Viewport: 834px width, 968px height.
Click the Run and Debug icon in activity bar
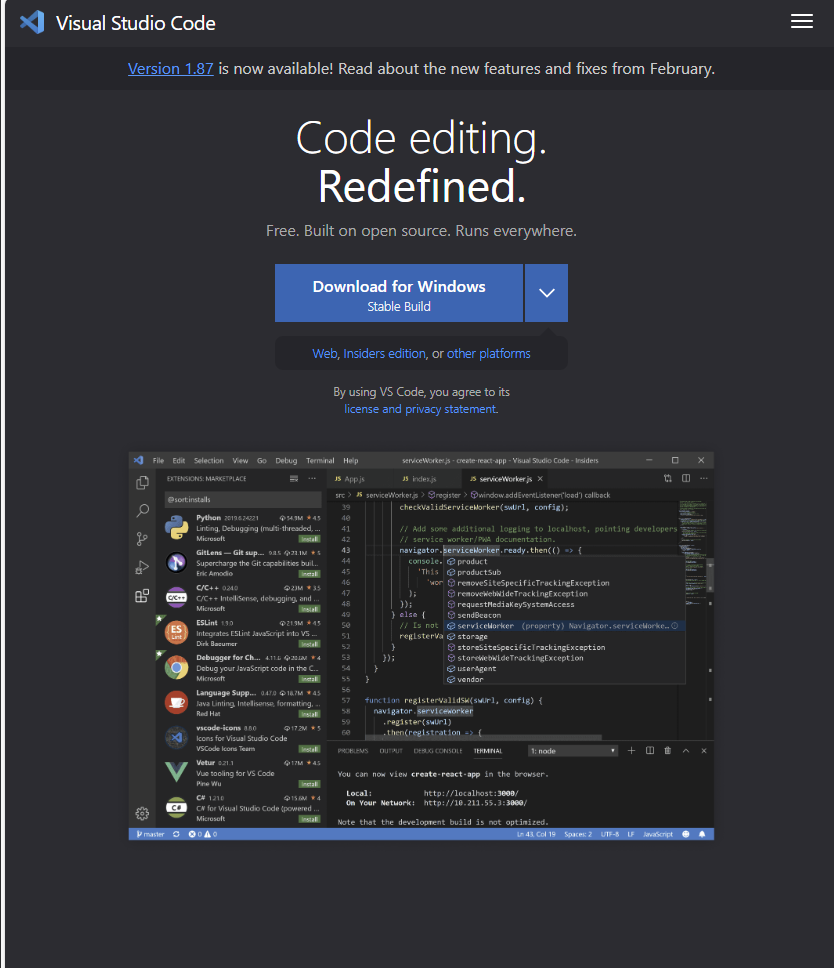click(142, 567)
